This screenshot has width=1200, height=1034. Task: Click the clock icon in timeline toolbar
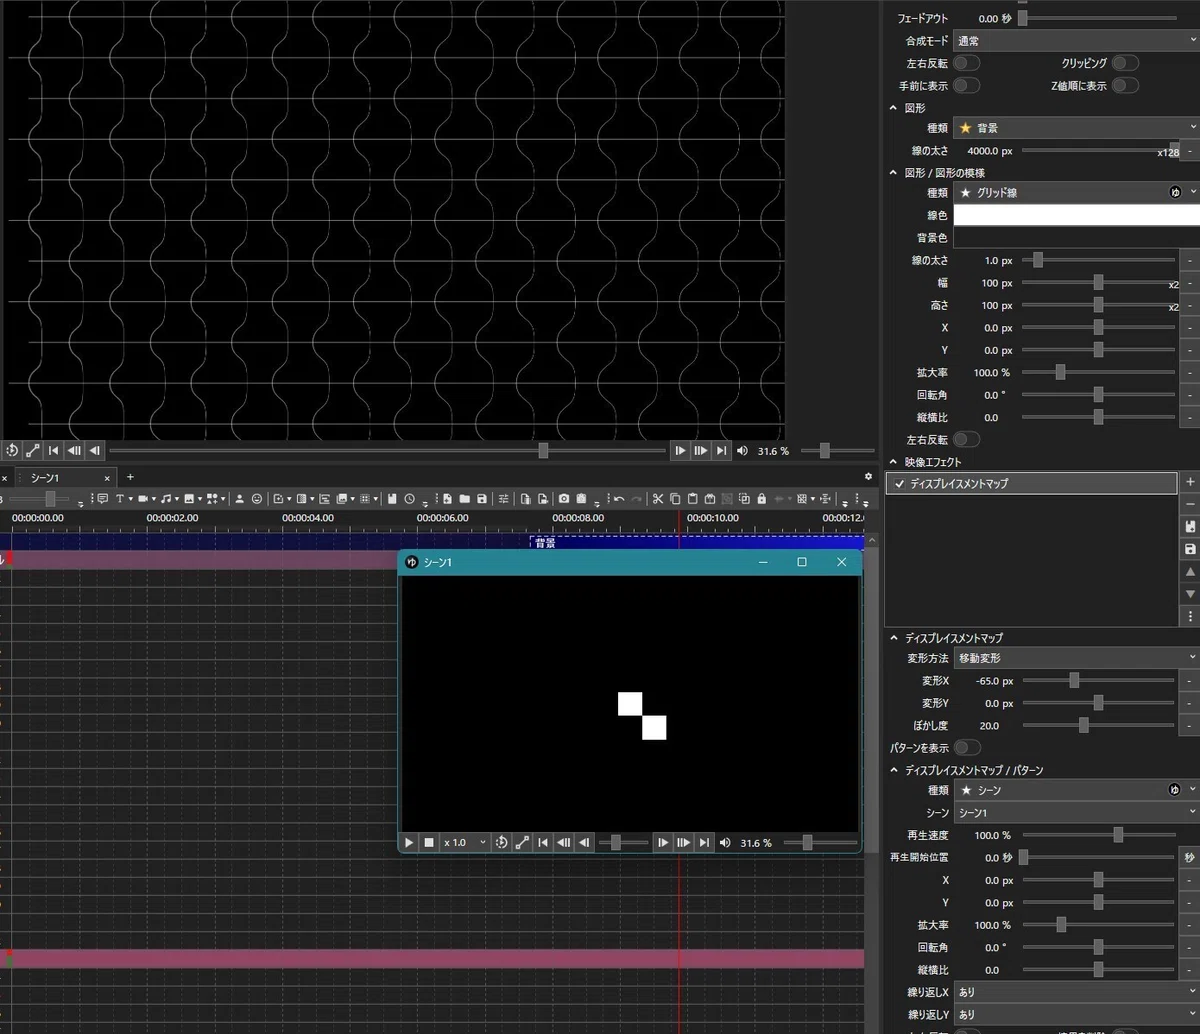pyautogui.click(x=410, y=498)
